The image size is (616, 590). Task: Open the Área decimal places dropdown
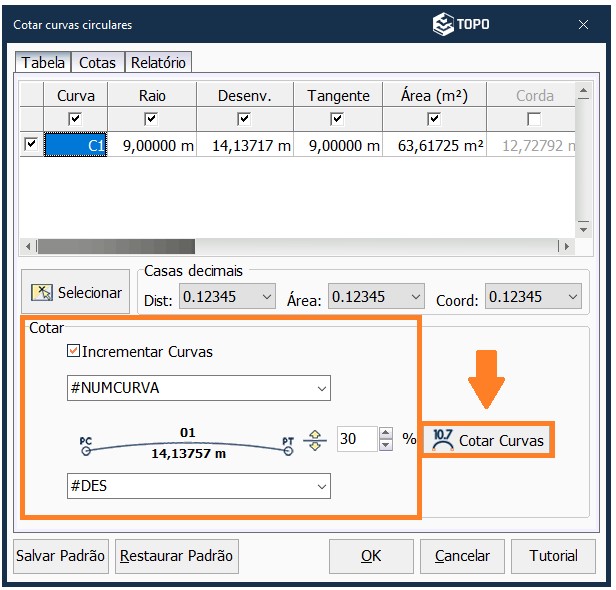pos(377,297)
